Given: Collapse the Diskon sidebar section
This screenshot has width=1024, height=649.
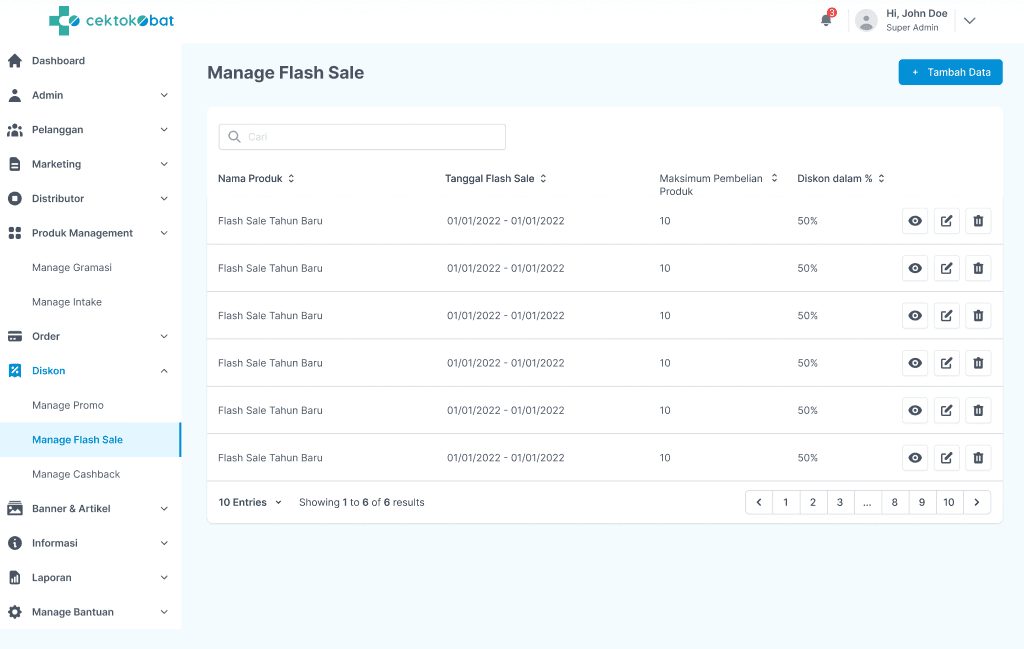Looking at the screenshot, I should click(x=164, y=371).
